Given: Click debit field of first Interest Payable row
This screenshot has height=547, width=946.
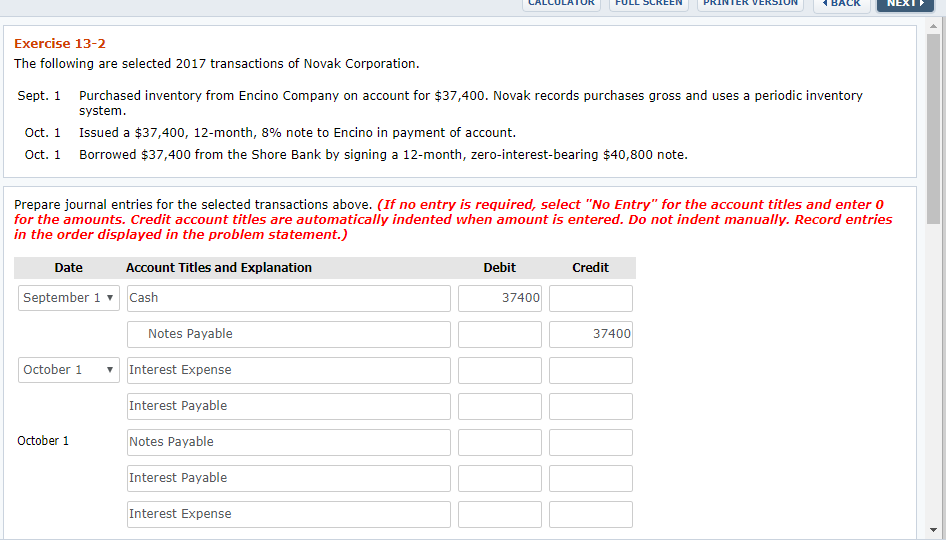Looking at the screenshot, I should point(500,406).
